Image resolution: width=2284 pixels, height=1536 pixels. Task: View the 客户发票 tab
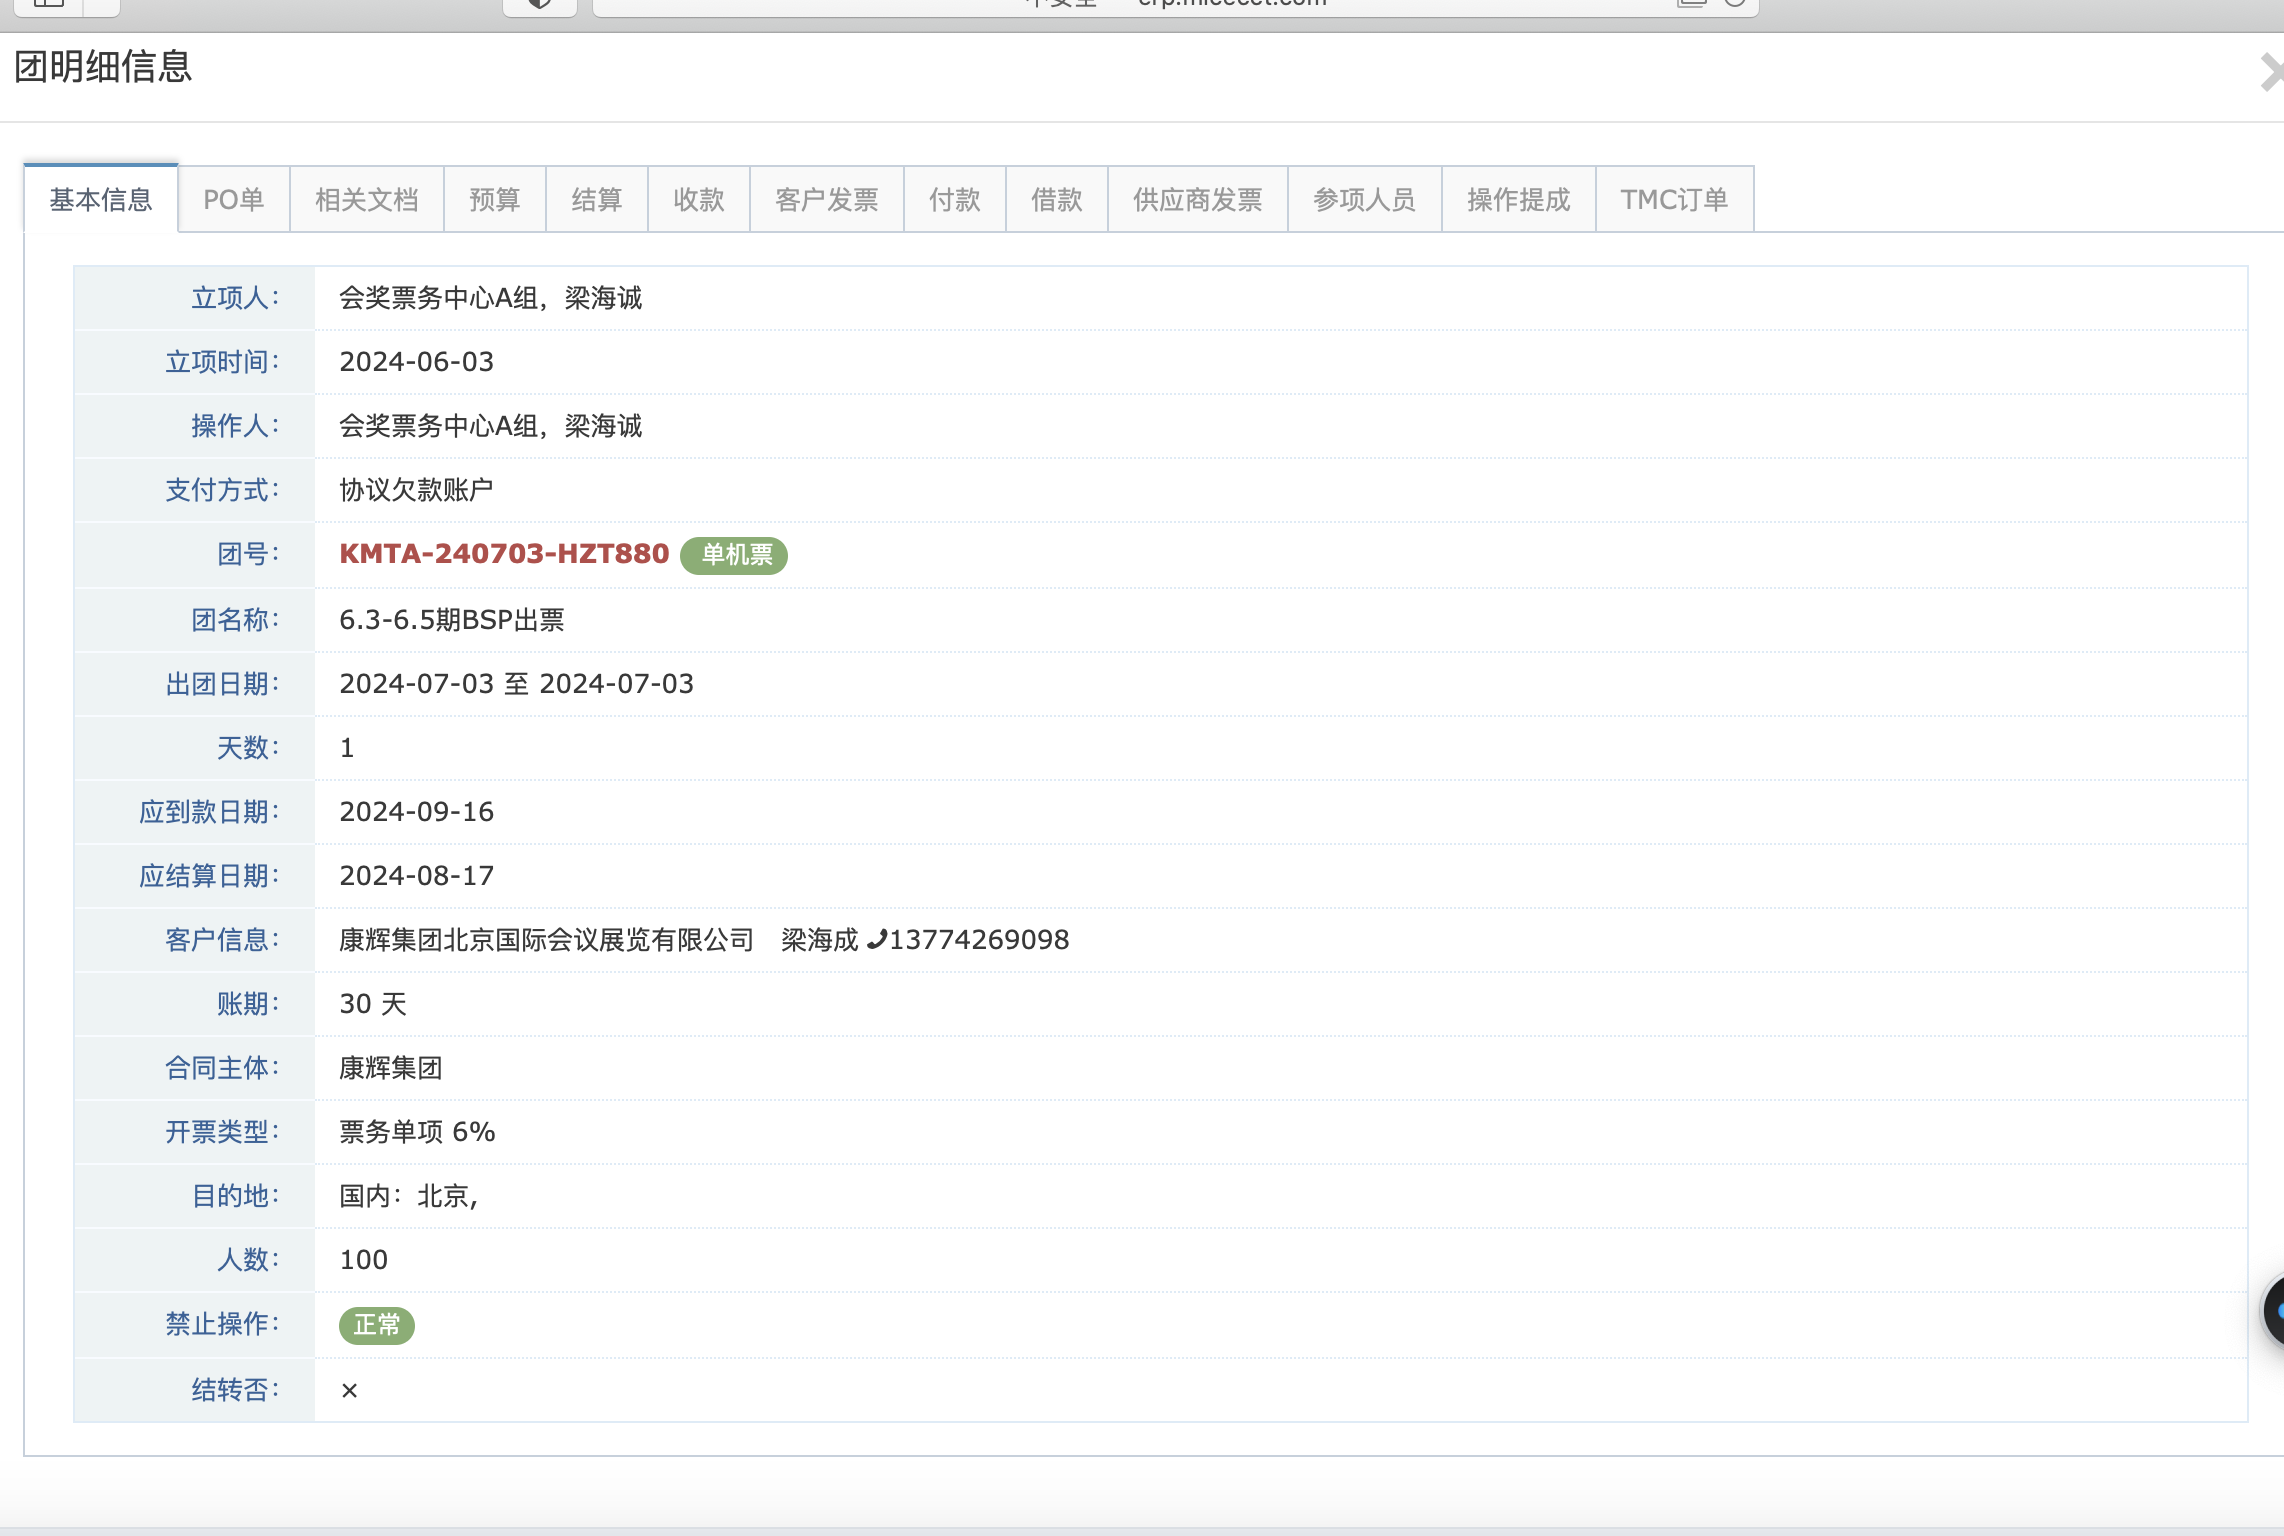pyautogui.click(x=827, y=200)
